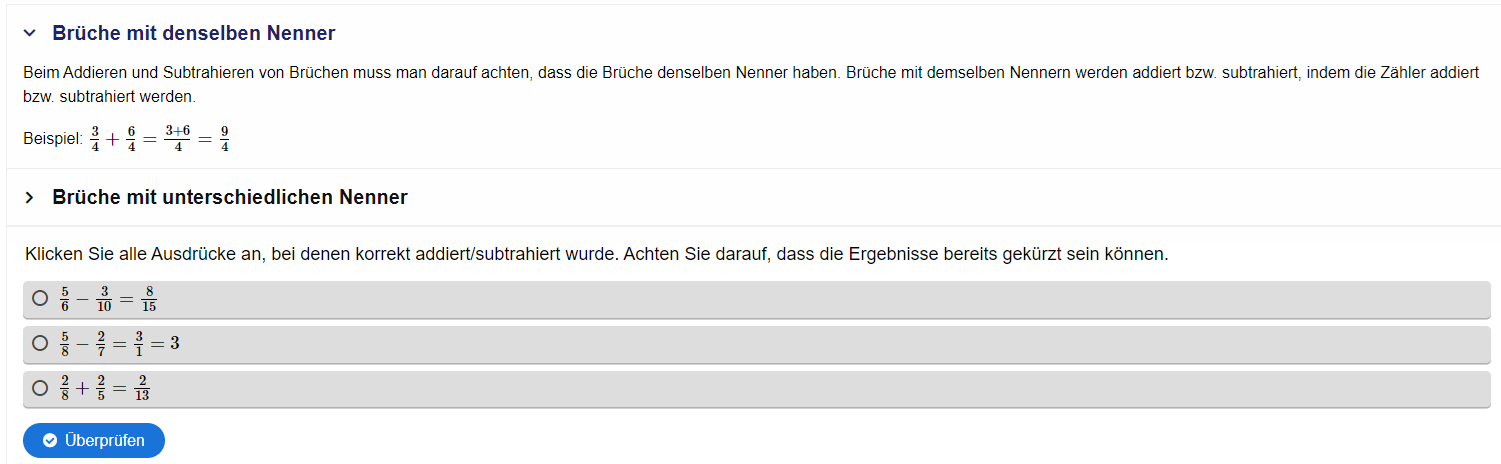1501x464 pixels.
Task: Click the formula 5/6 − 3/10 = 8/15
Action: (x=108, y=299)
